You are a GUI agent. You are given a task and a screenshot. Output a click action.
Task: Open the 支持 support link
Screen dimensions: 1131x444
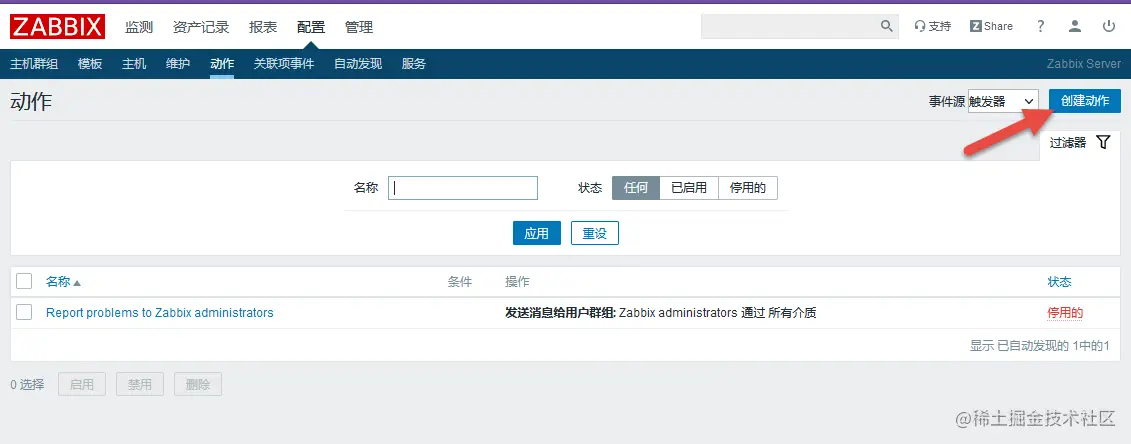click(933, 26)
